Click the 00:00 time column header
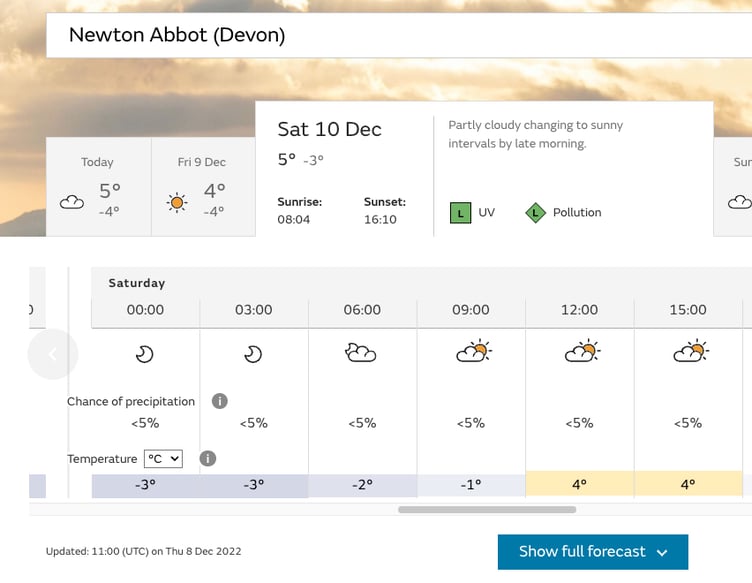The height and width of the screenshot is (583, 752). (x=145, y=310)
